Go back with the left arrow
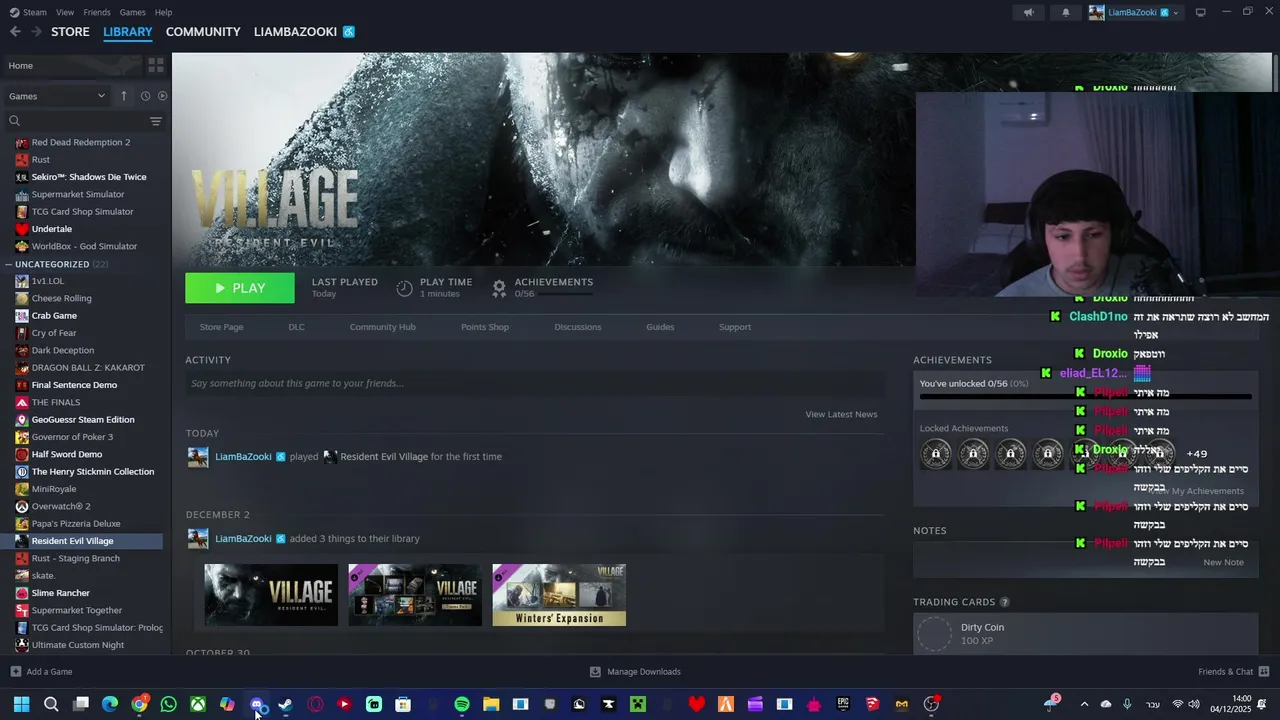The image size is (1280, 720). point(15,32)
